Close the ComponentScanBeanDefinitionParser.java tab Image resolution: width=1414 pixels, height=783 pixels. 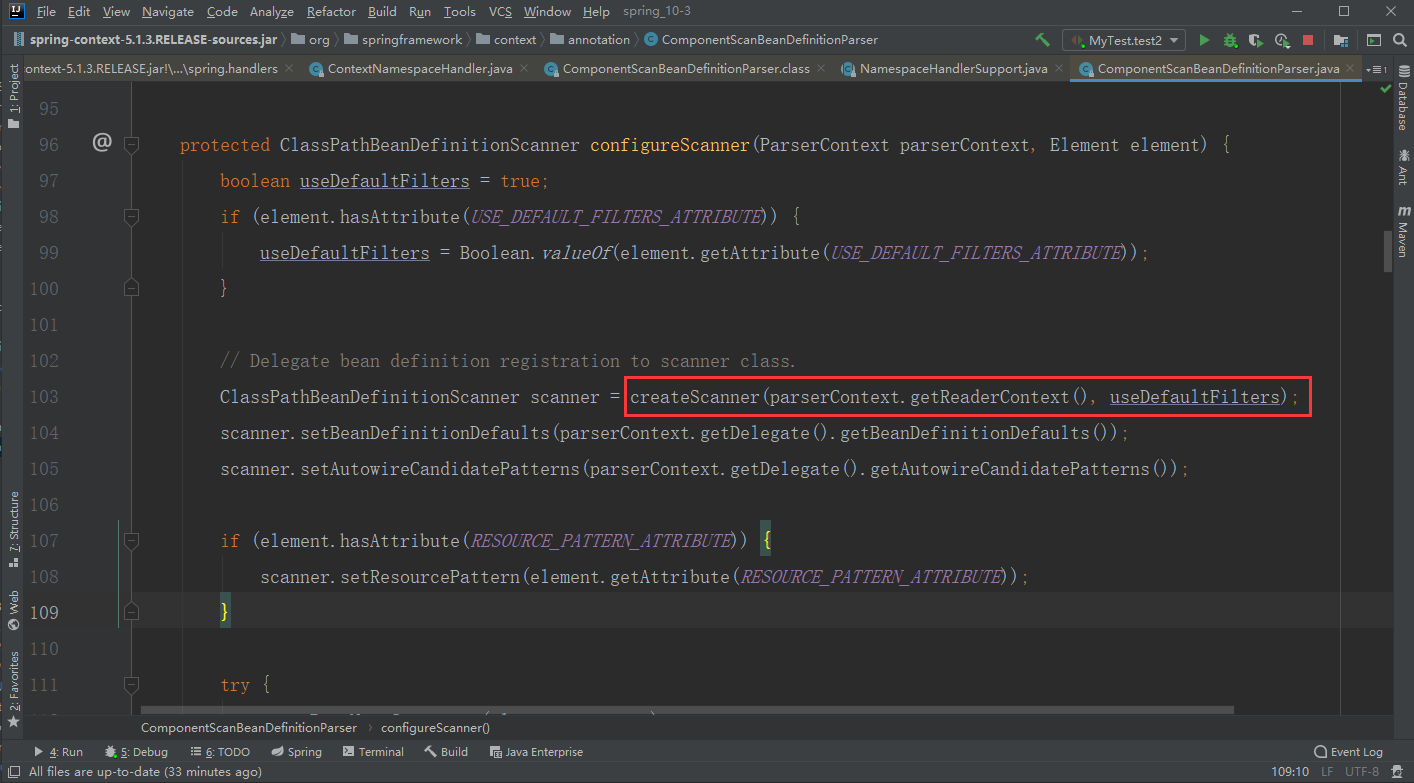[1350, 69]
